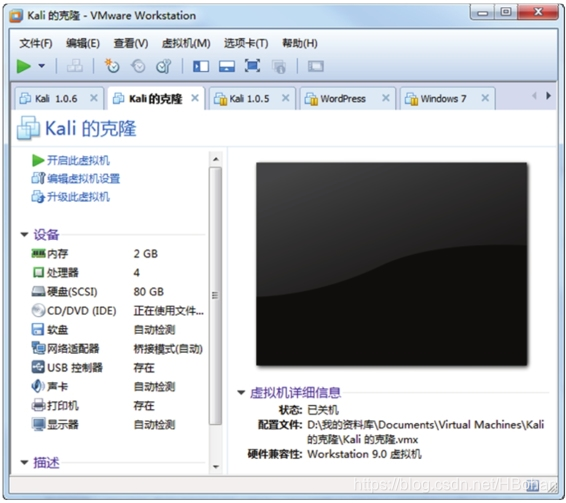Select the 打印机 device row
Screen dimensions: 566x503
point(117,406)
